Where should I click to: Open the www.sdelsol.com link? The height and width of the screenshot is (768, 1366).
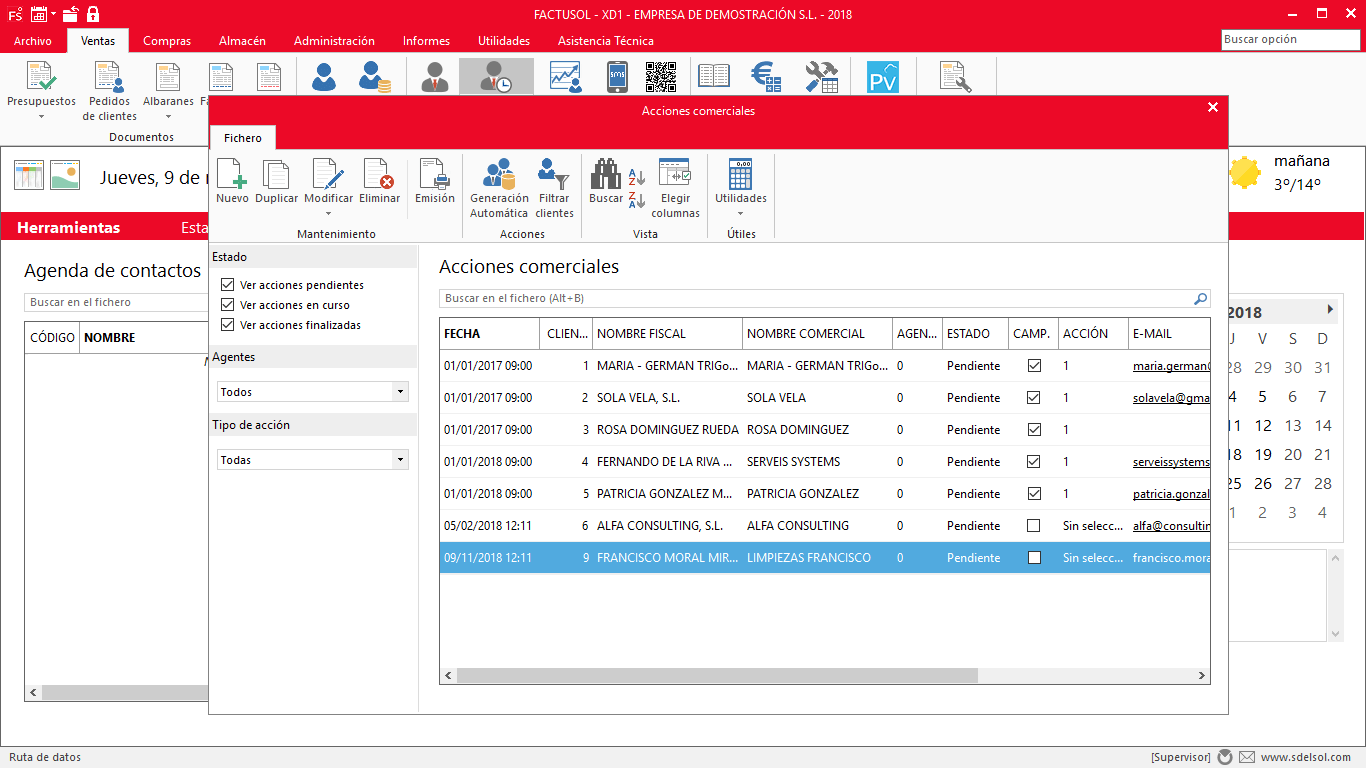click(x=1306, y=757)
